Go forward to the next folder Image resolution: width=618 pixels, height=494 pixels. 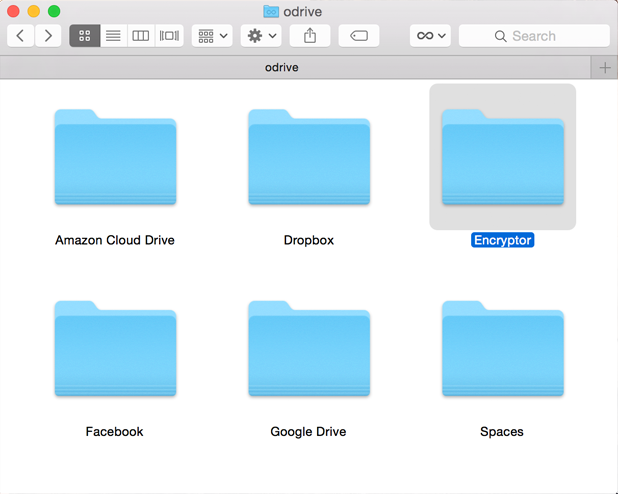point(48,36)
